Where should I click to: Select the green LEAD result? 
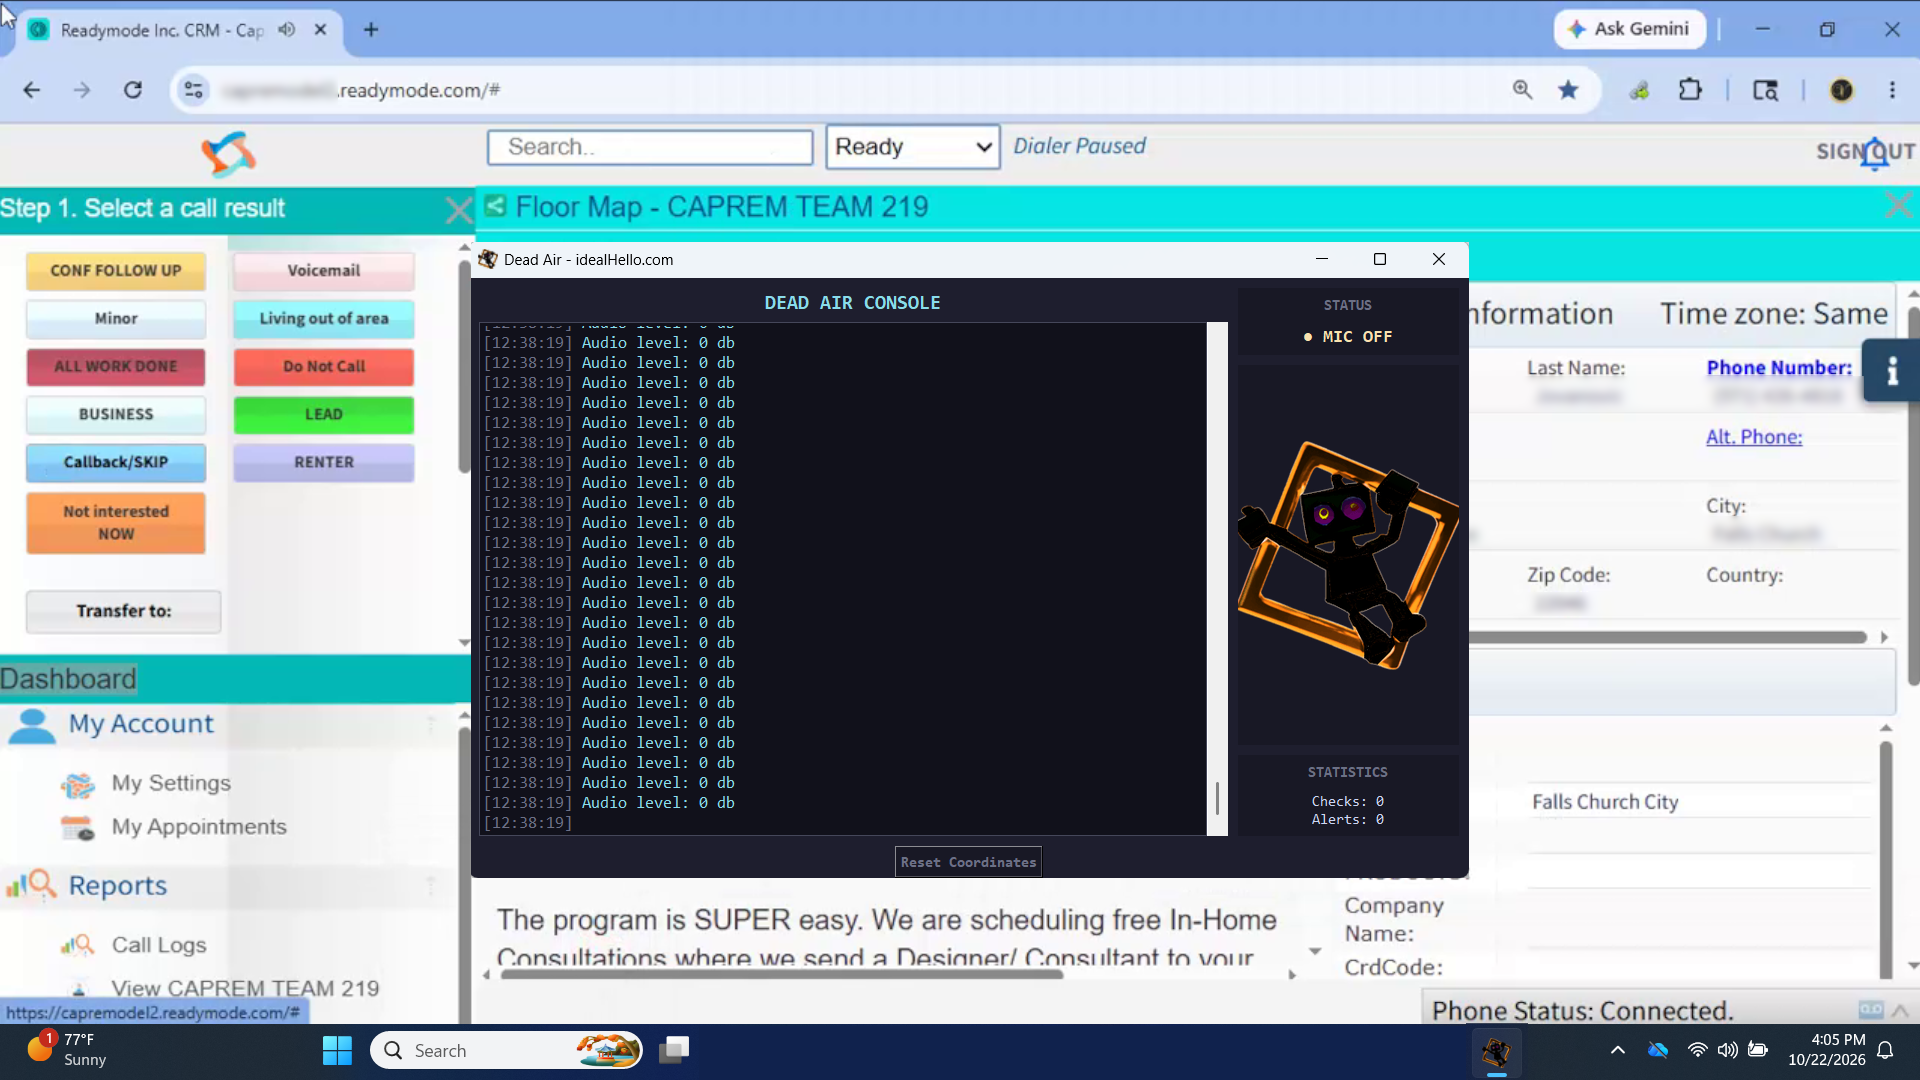tap(324, 415)
